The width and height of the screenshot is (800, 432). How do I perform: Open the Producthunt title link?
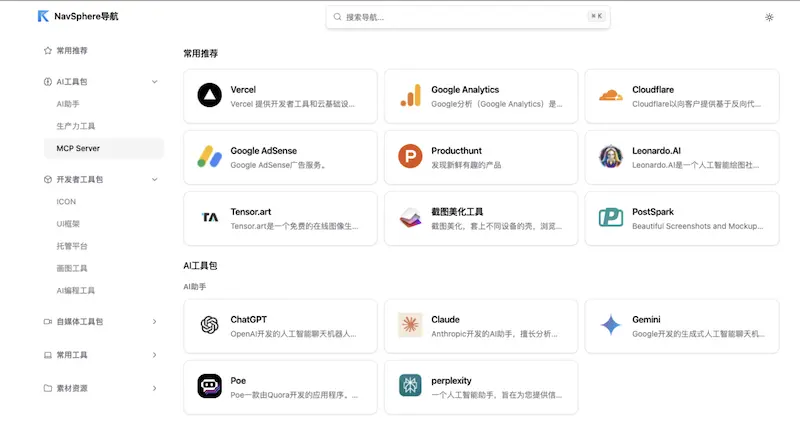point(456,151)
